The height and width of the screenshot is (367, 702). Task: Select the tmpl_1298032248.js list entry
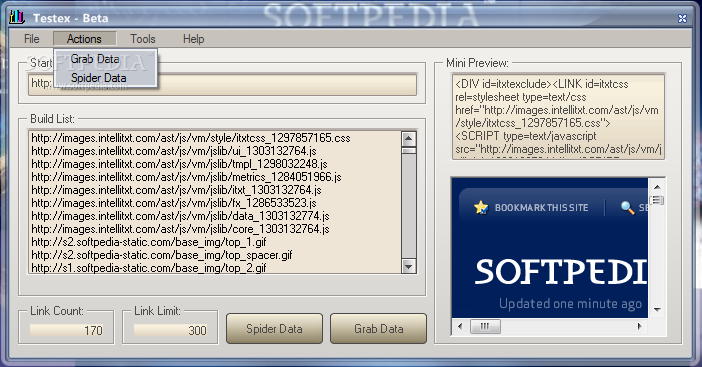pos(179,164)
